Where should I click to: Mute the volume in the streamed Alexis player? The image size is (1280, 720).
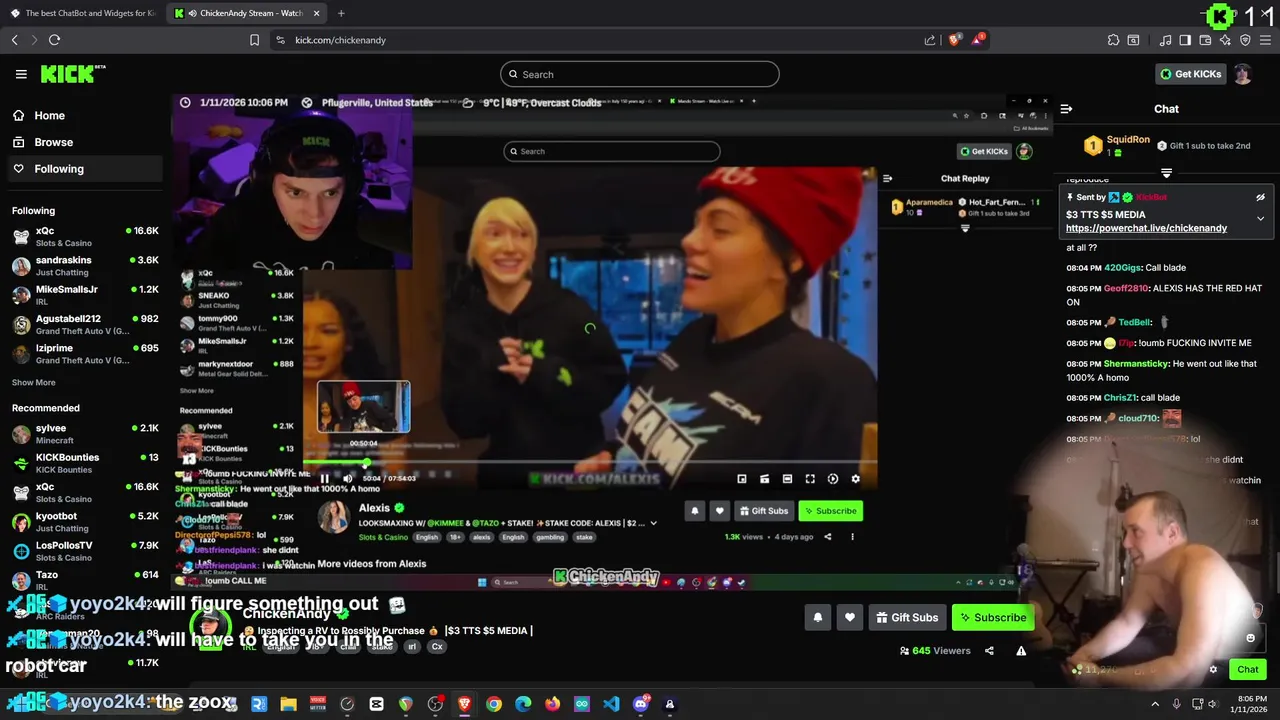click(x=347, y=479)
